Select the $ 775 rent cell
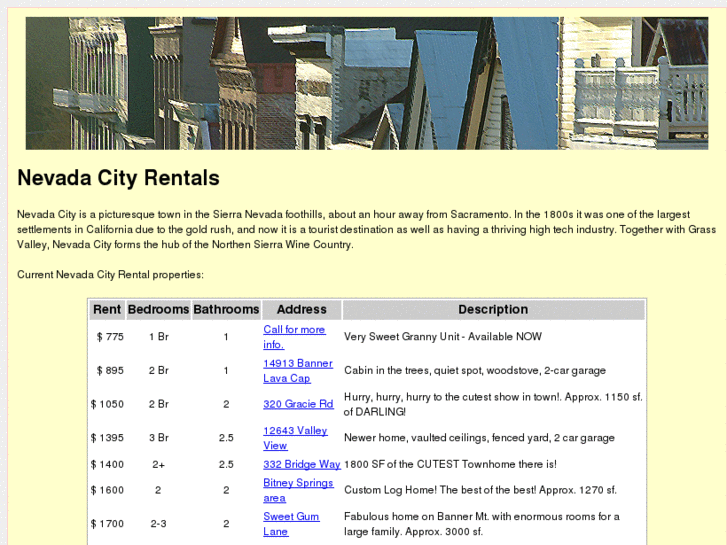This screenshot has height=545, width=727. [110, 337]
